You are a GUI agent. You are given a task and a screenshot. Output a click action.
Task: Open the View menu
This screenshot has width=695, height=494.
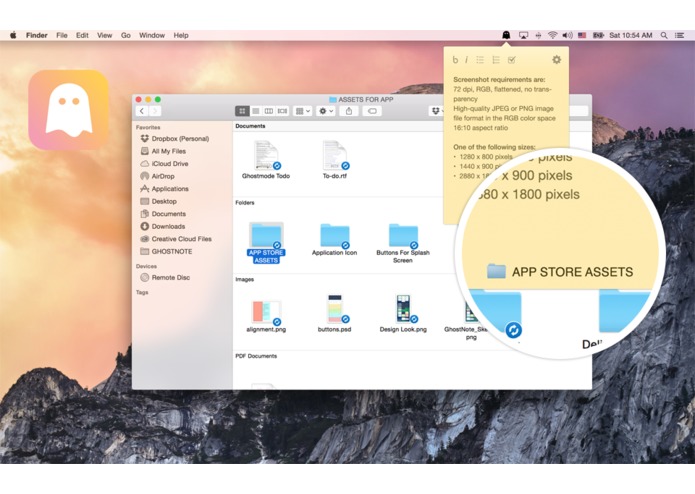click(x=105, y=35)
